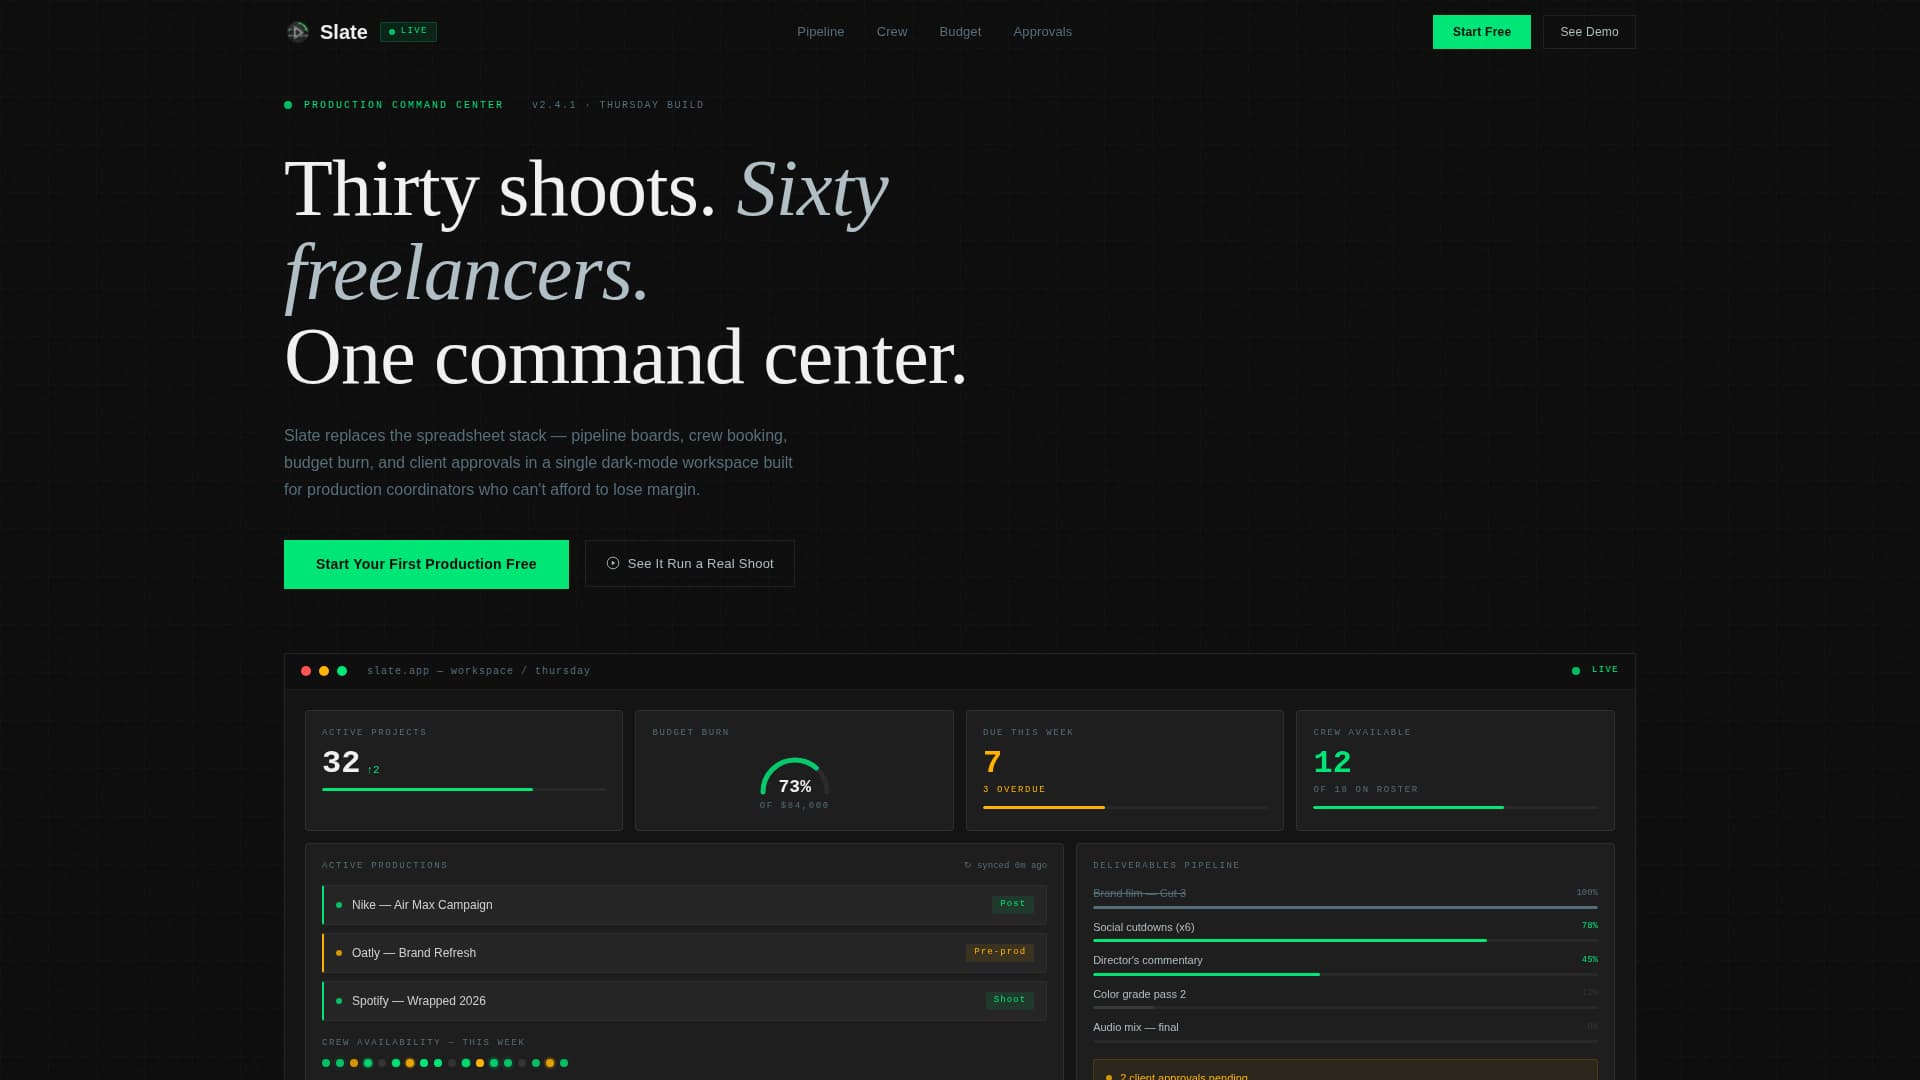Click the yellow window dot in mockup titlebar
The width and height of the screenshot is (1920, 1080).
pyautogui.click(x=324, y=671)
